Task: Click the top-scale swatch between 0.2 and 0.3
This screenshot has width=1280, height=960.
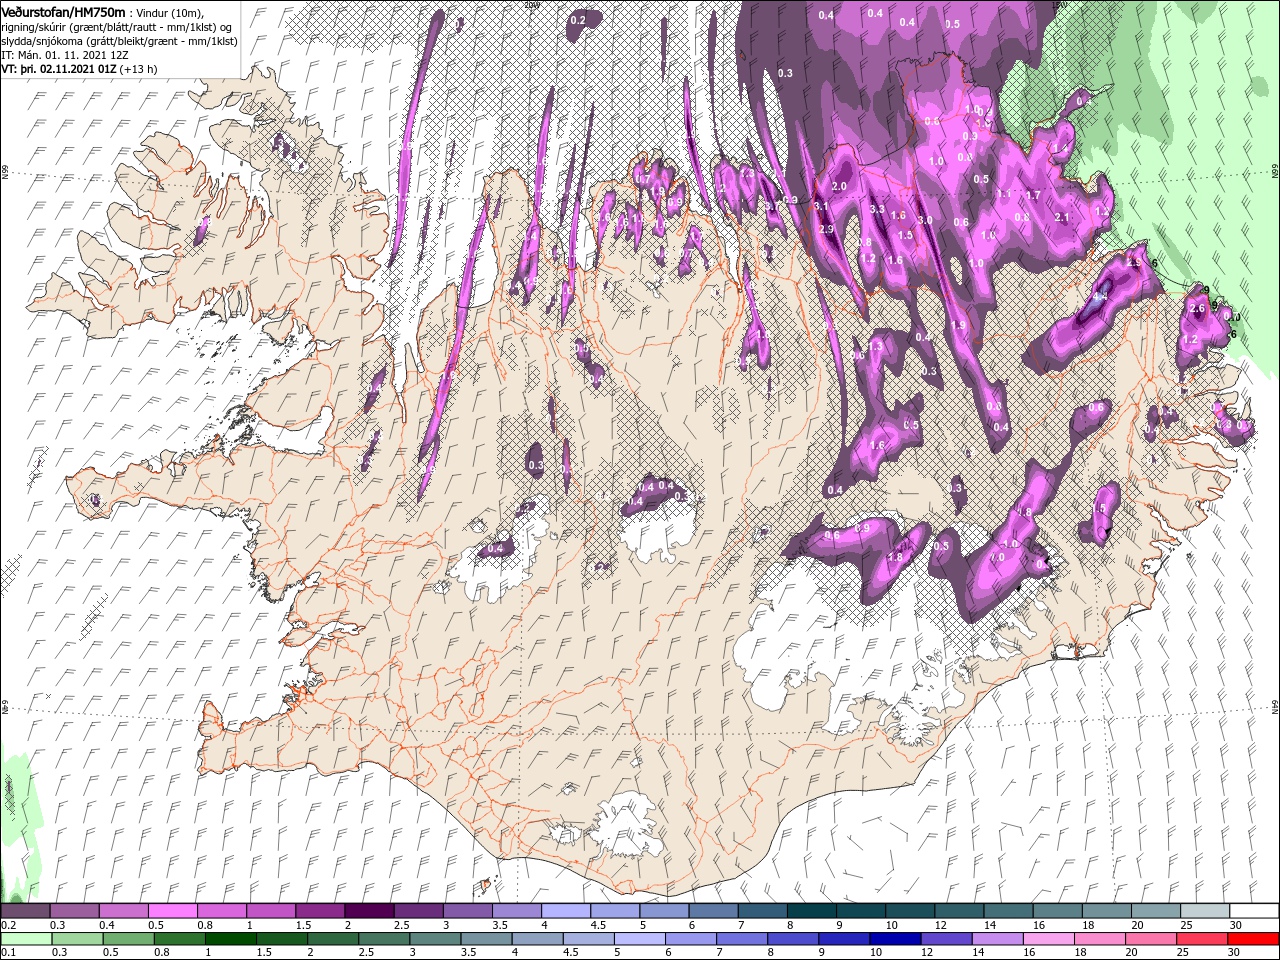Action: click(25, 911)
